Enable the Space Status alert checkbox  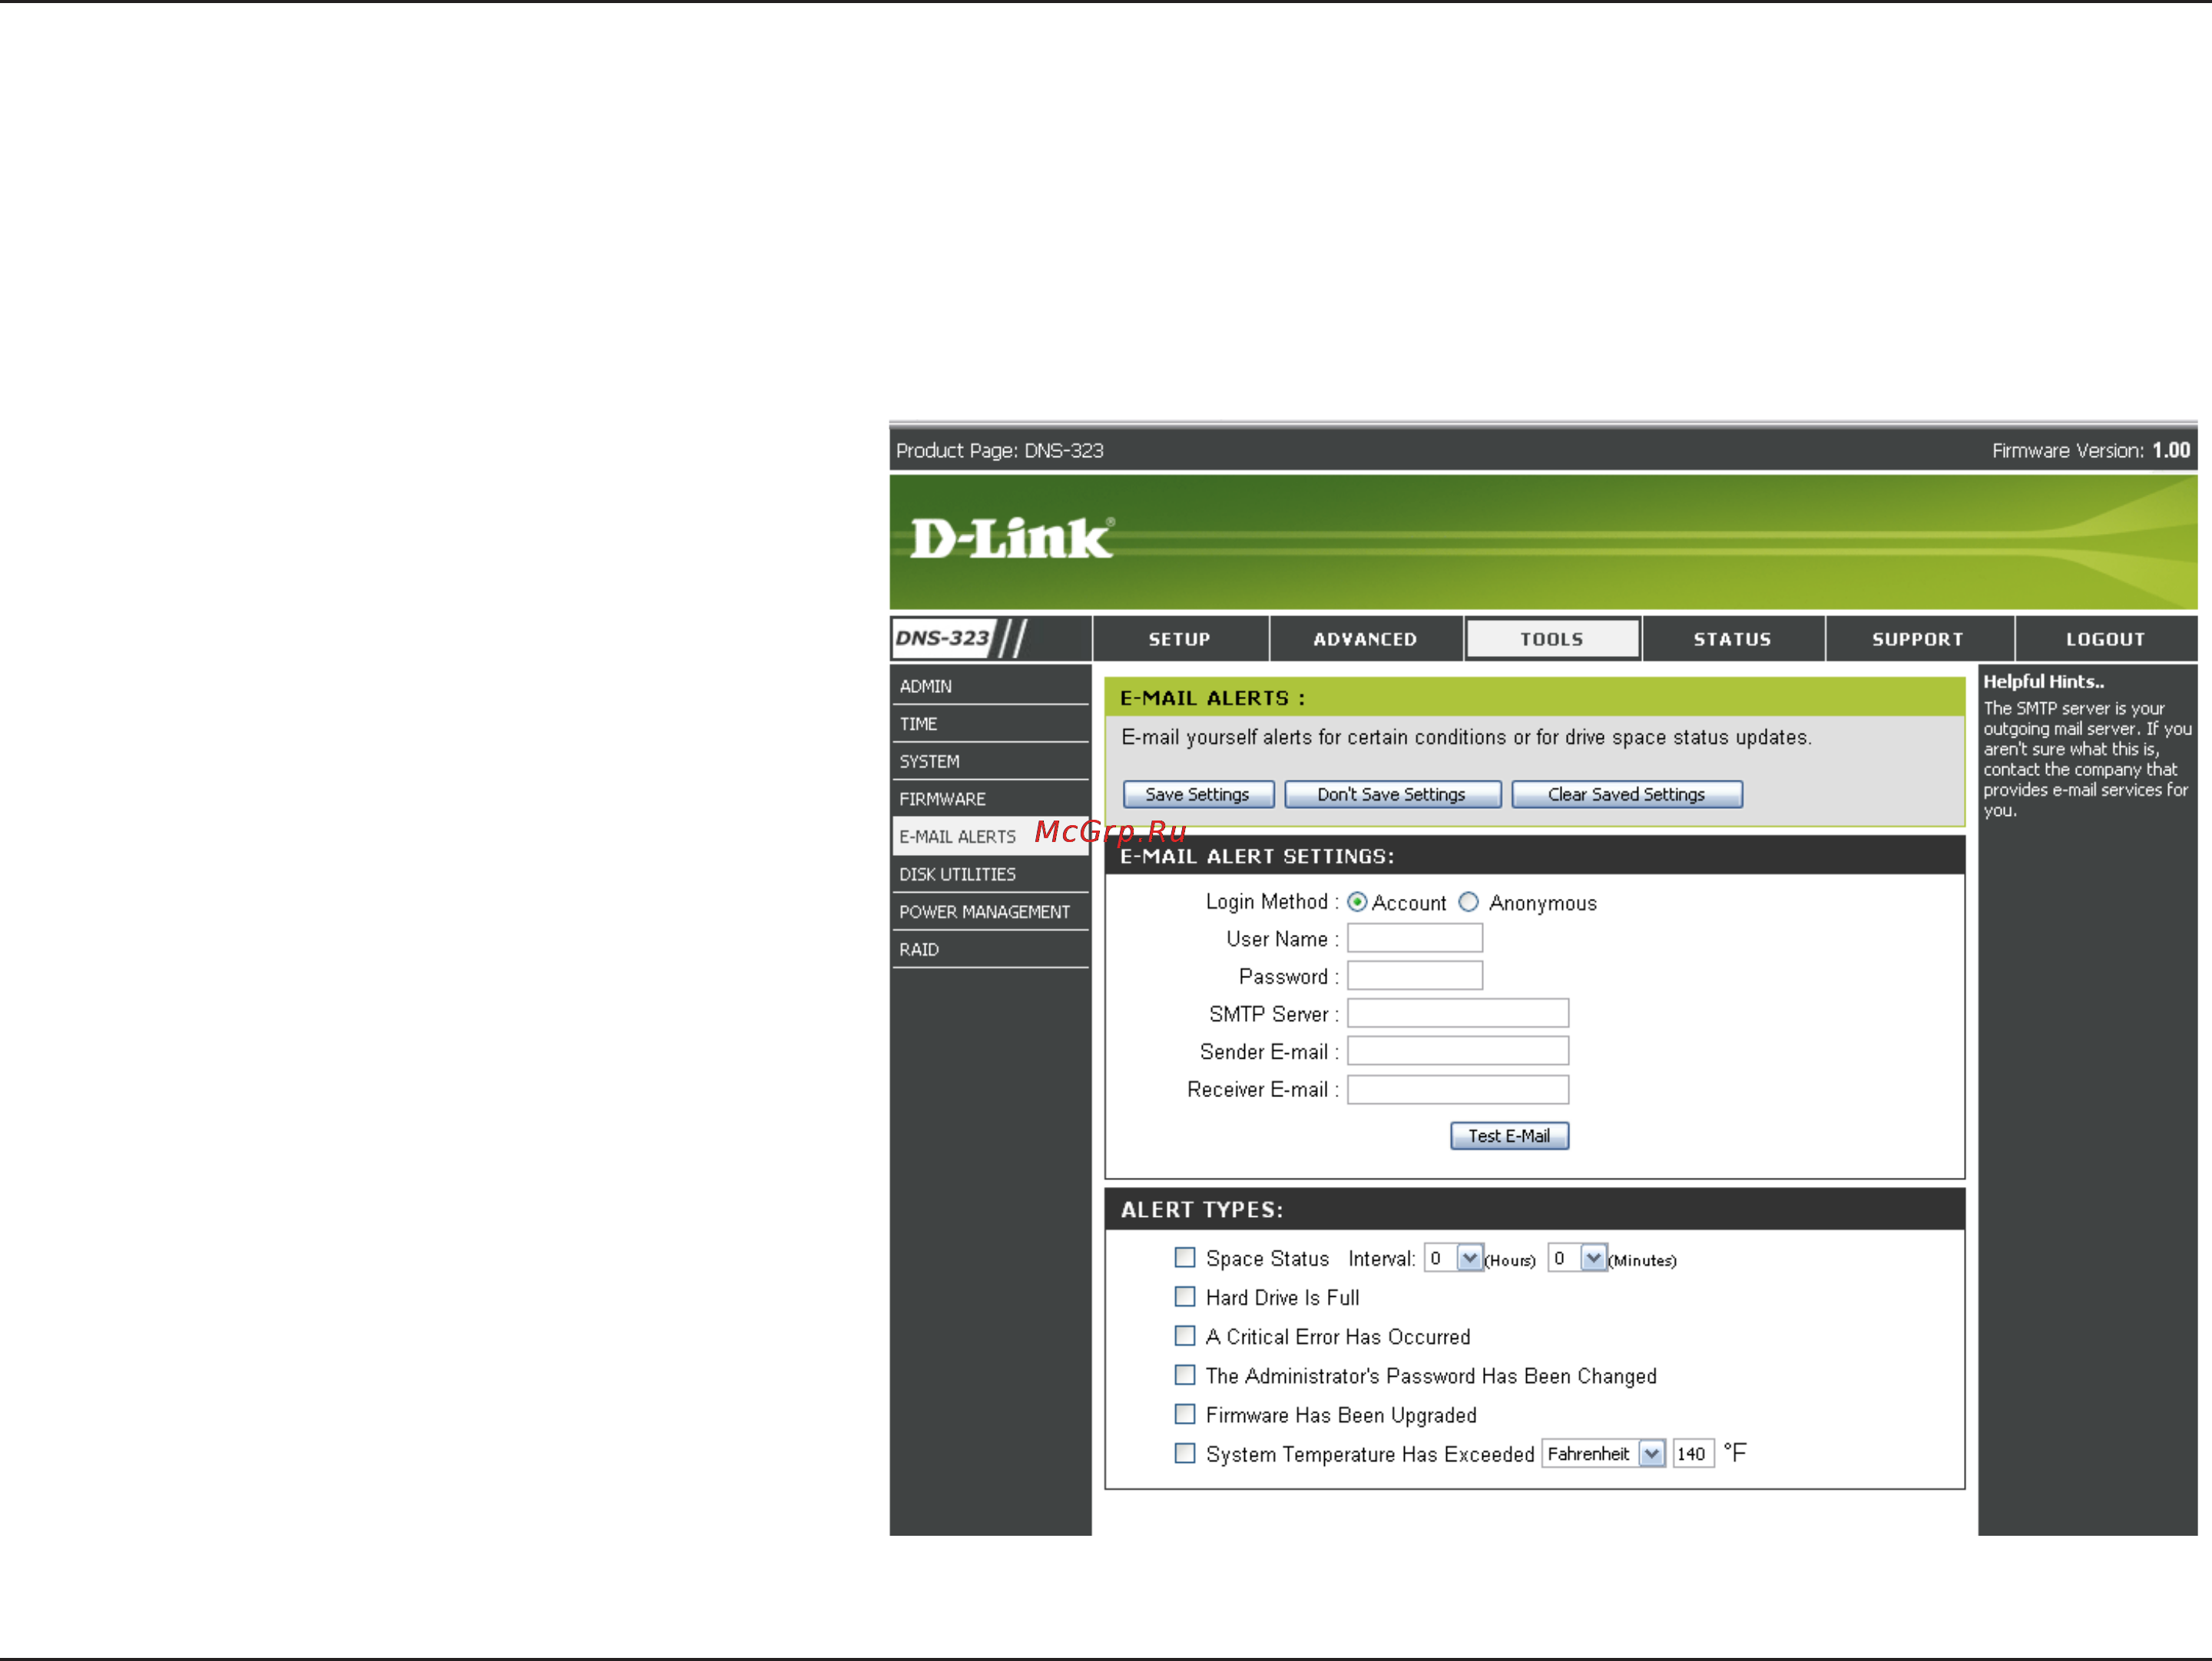tap(1185, 1257)
